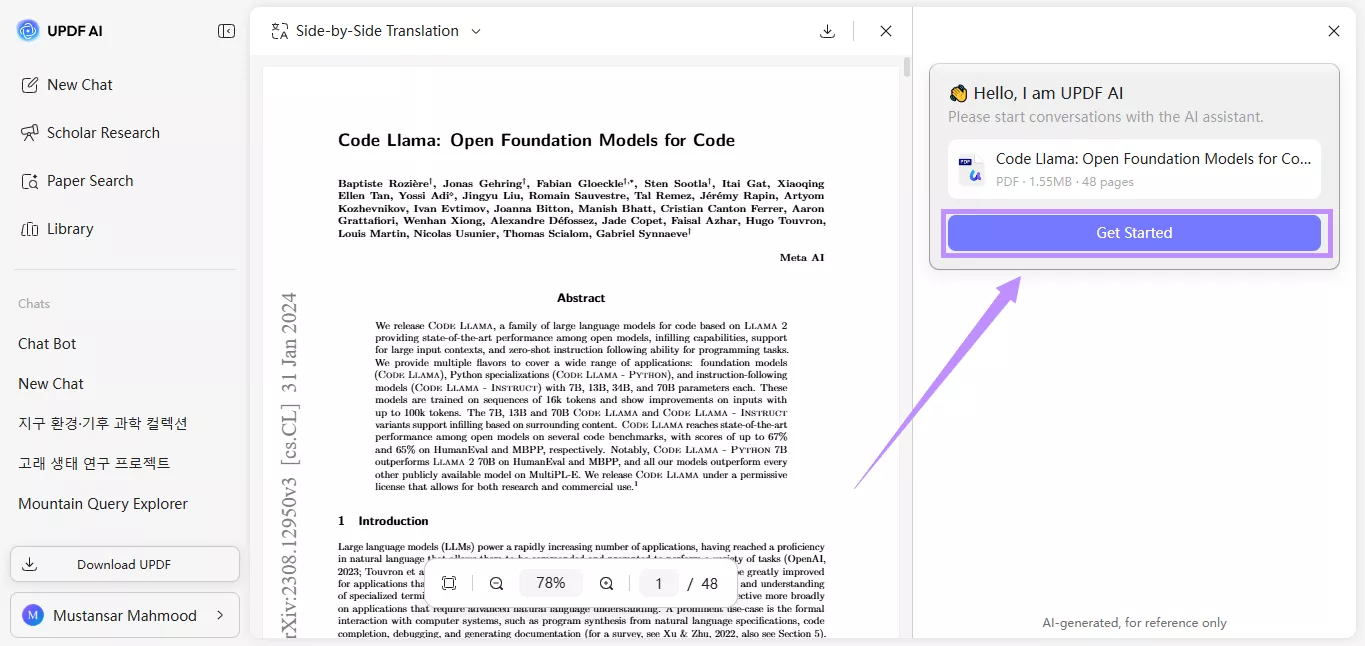Close the document translation panel

[886, 31]
